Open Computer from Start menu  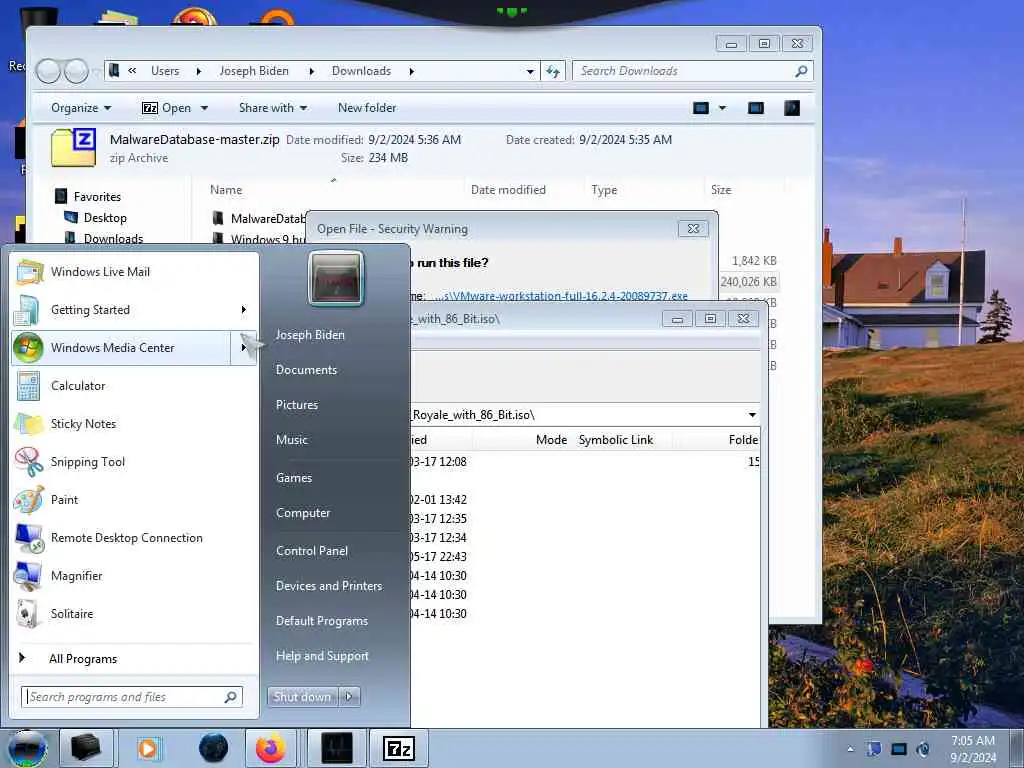(x=303, y=513)
